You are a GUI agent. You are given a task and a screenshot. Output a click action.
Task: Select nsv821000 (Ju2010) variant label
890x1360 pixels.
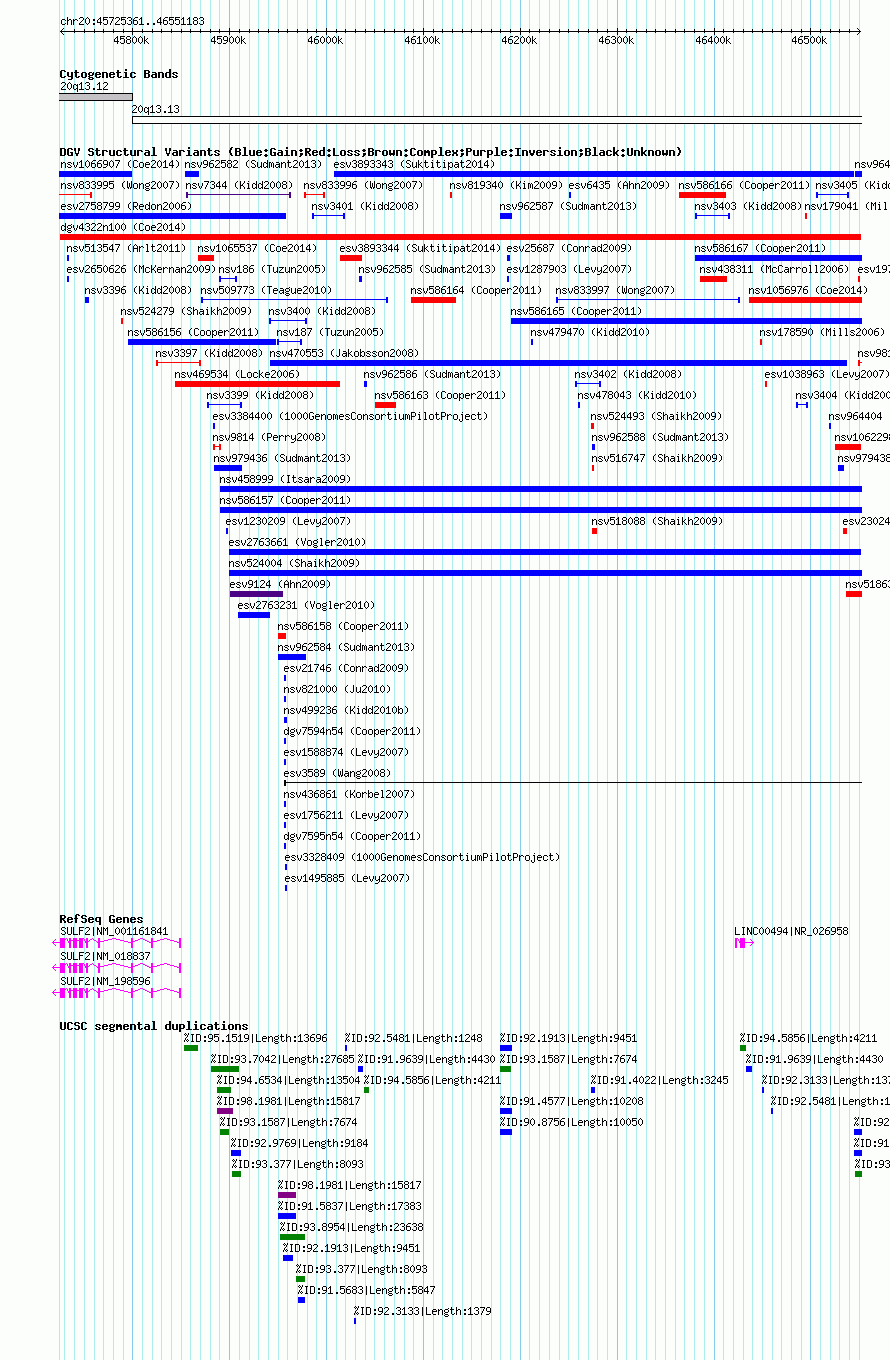pos(337,689)
